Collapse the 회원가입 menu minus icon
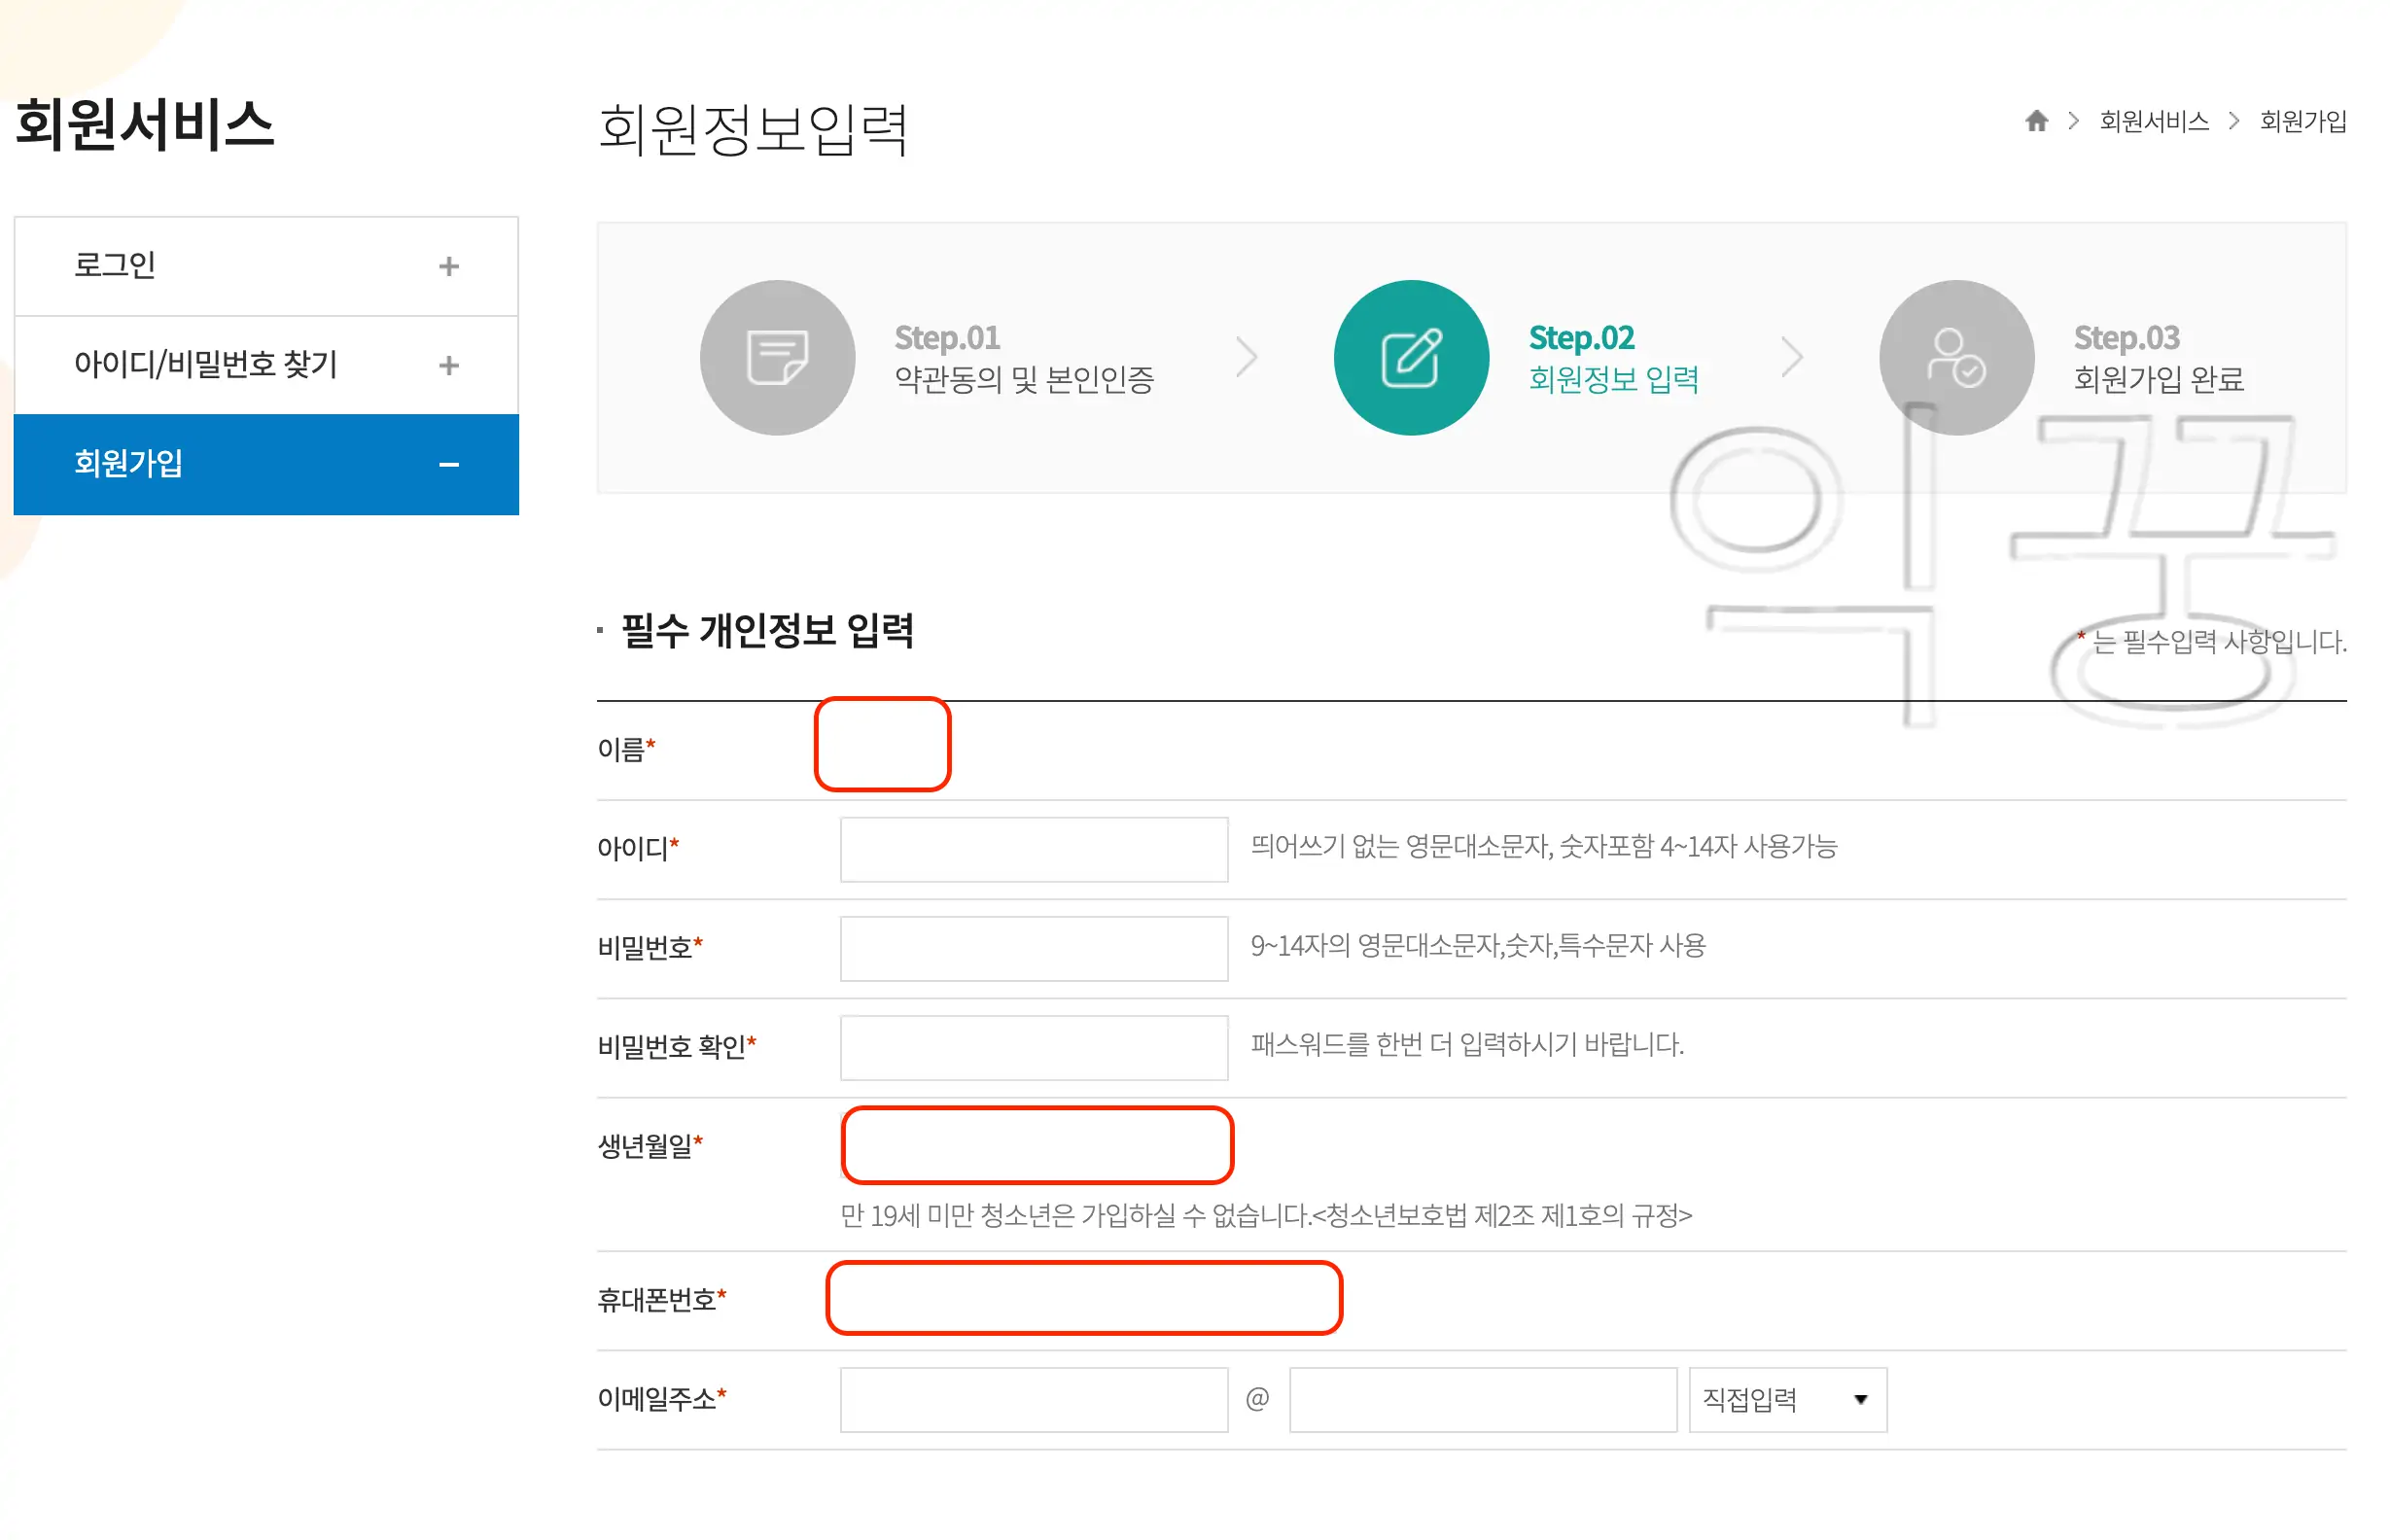This screenshot has height=1540, width=2390. coord(449,464)
